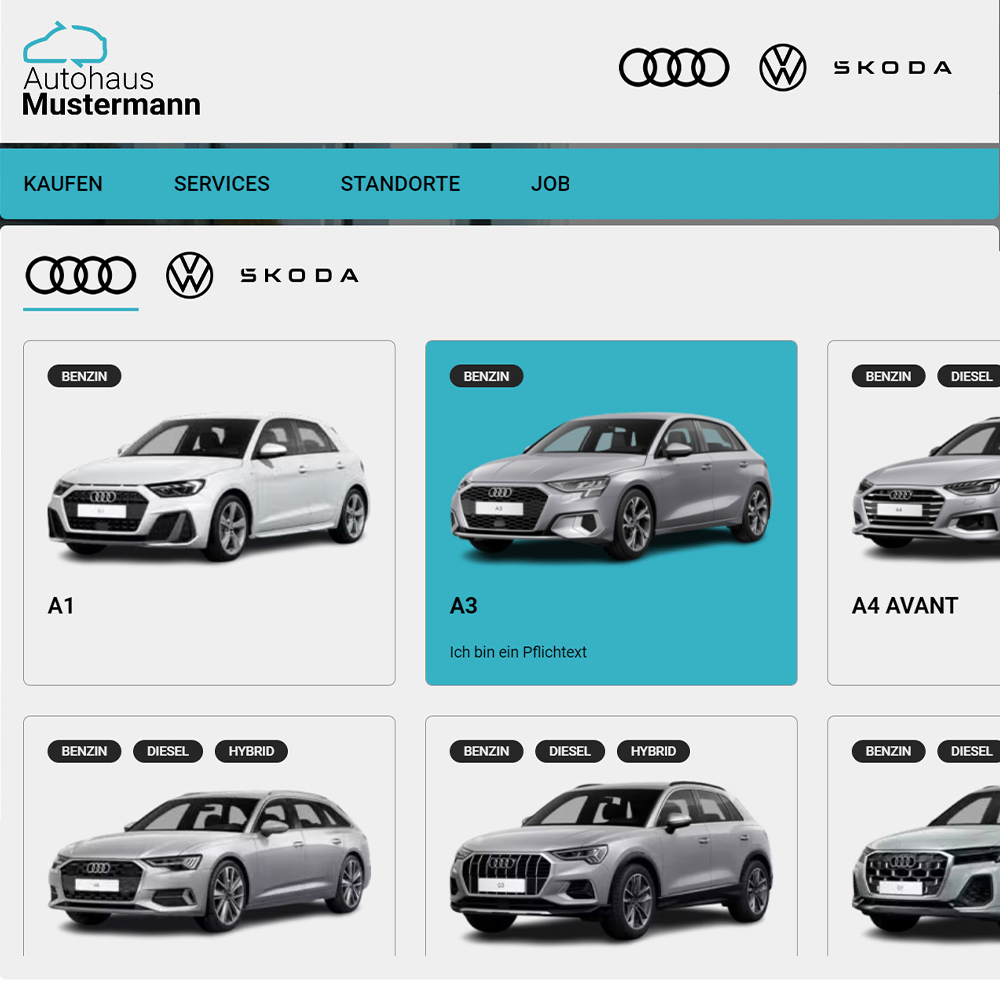Select the Audi brand tab

[x=81, y=275]
